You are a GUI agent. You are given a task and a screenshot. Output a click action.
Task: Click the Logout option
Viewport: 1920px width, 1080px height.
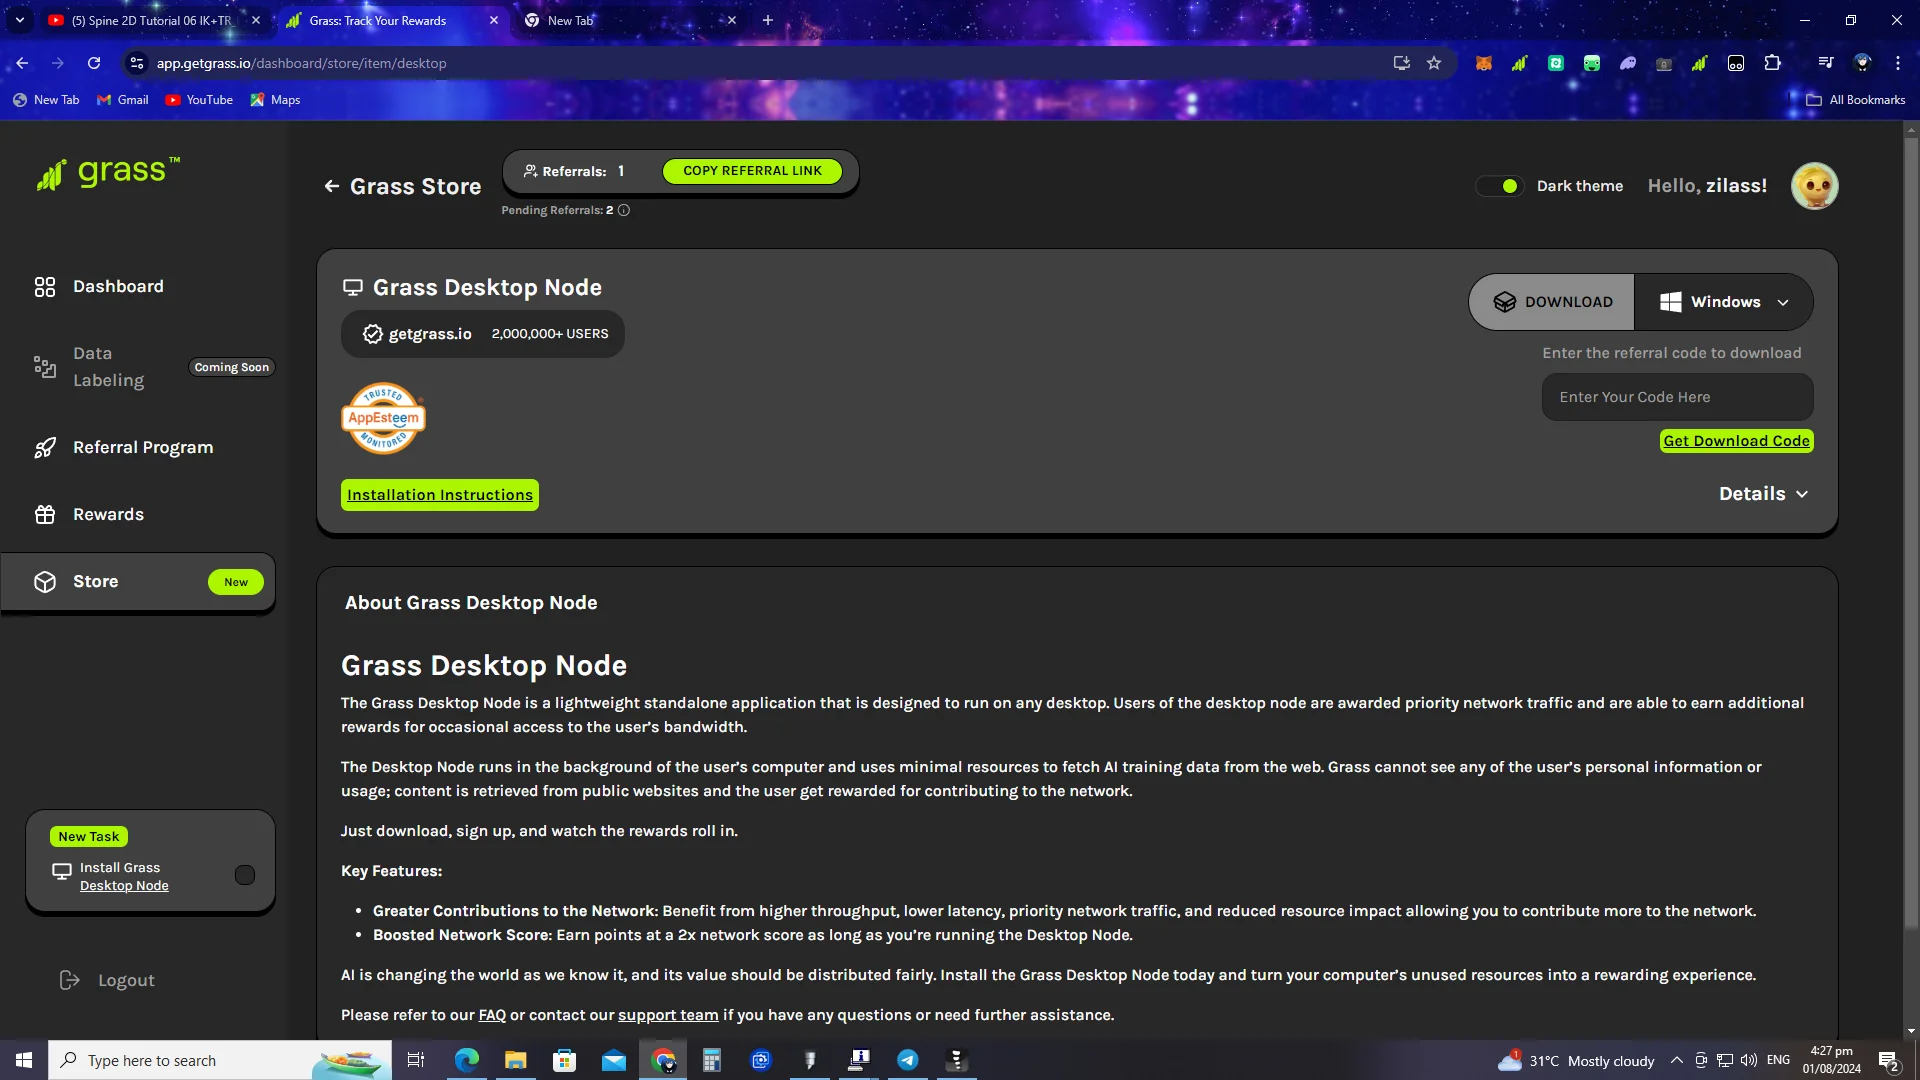(x=107, y=981)
